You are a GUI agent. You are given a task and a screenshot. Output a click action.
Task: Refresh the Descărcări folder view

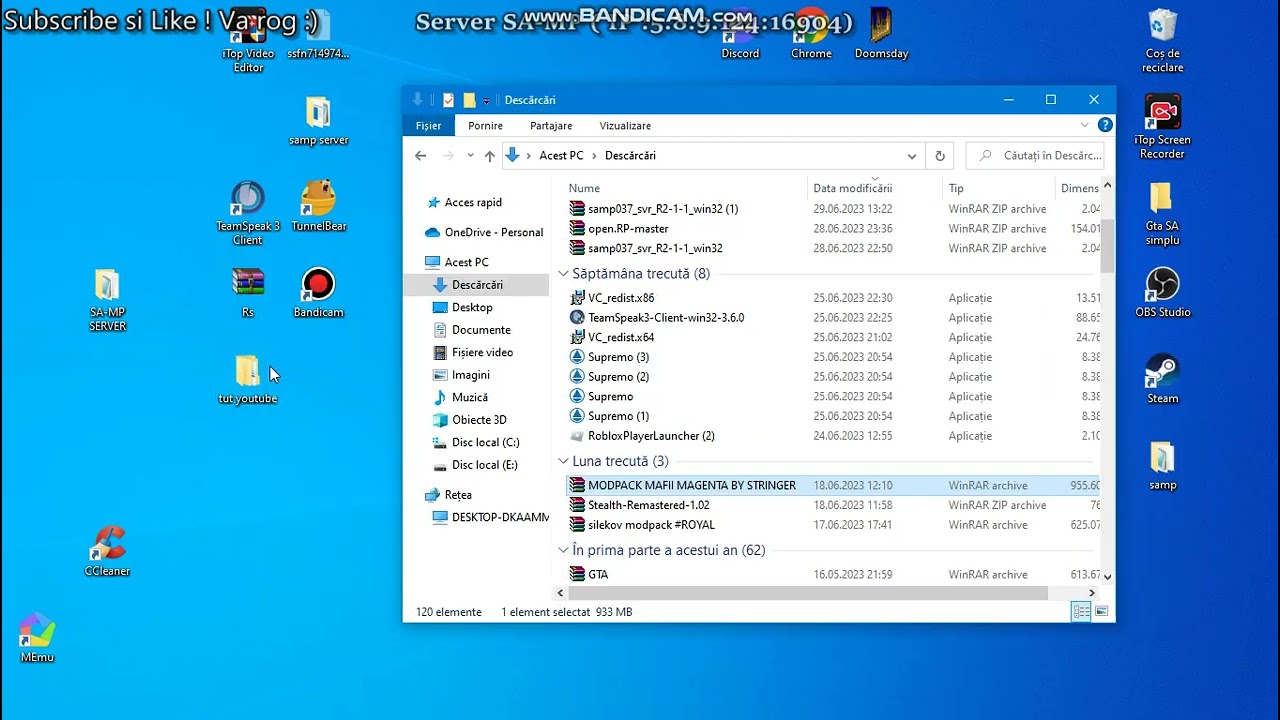[940, 155]
